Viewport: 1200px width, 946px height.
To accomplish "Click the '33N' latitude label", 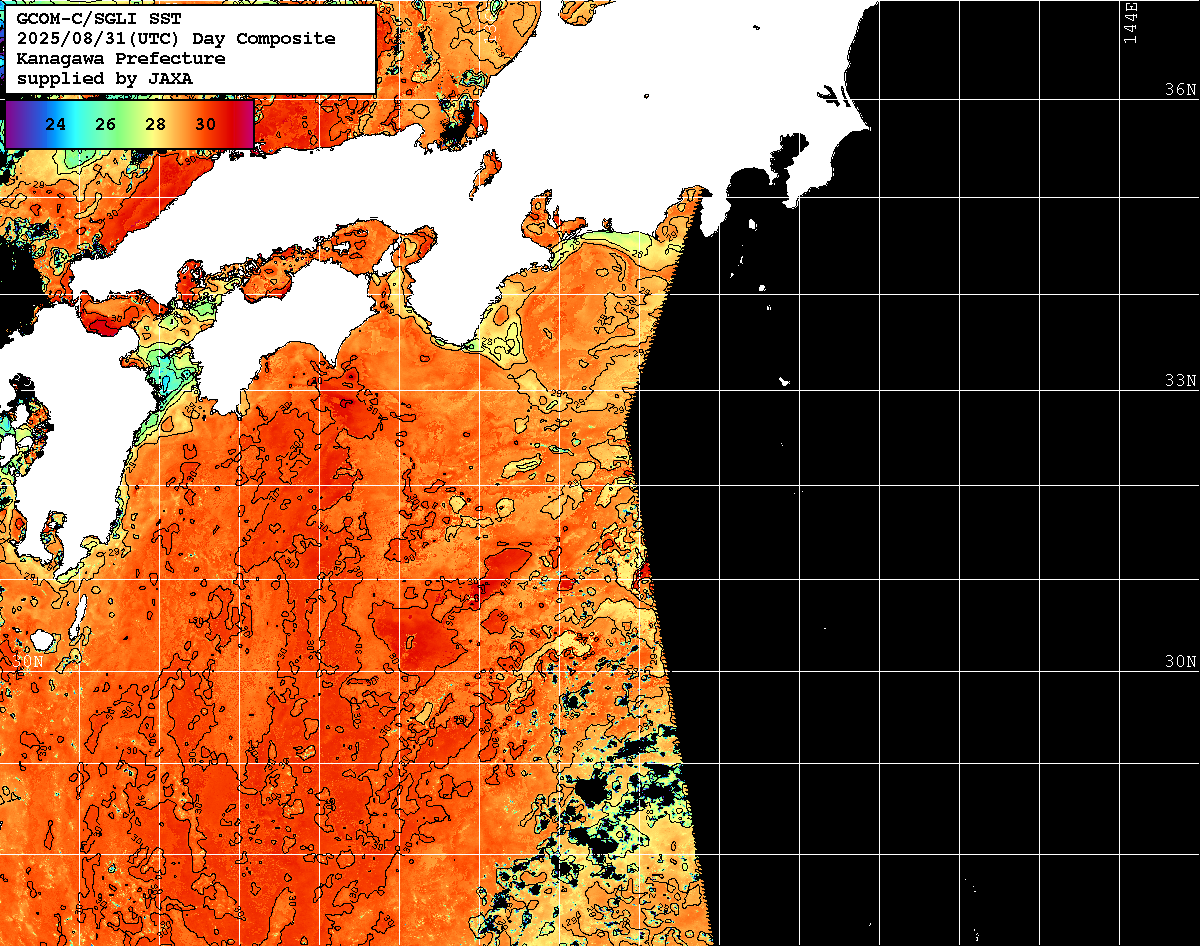I will (x=1180, y=381).
